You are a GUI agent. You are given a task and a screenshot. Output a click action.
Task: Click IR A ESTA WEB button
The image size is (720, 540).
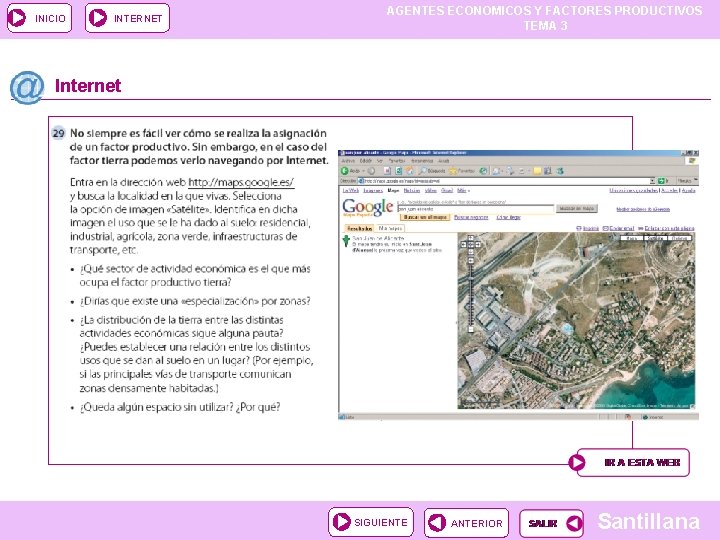(x=630, y=462)
